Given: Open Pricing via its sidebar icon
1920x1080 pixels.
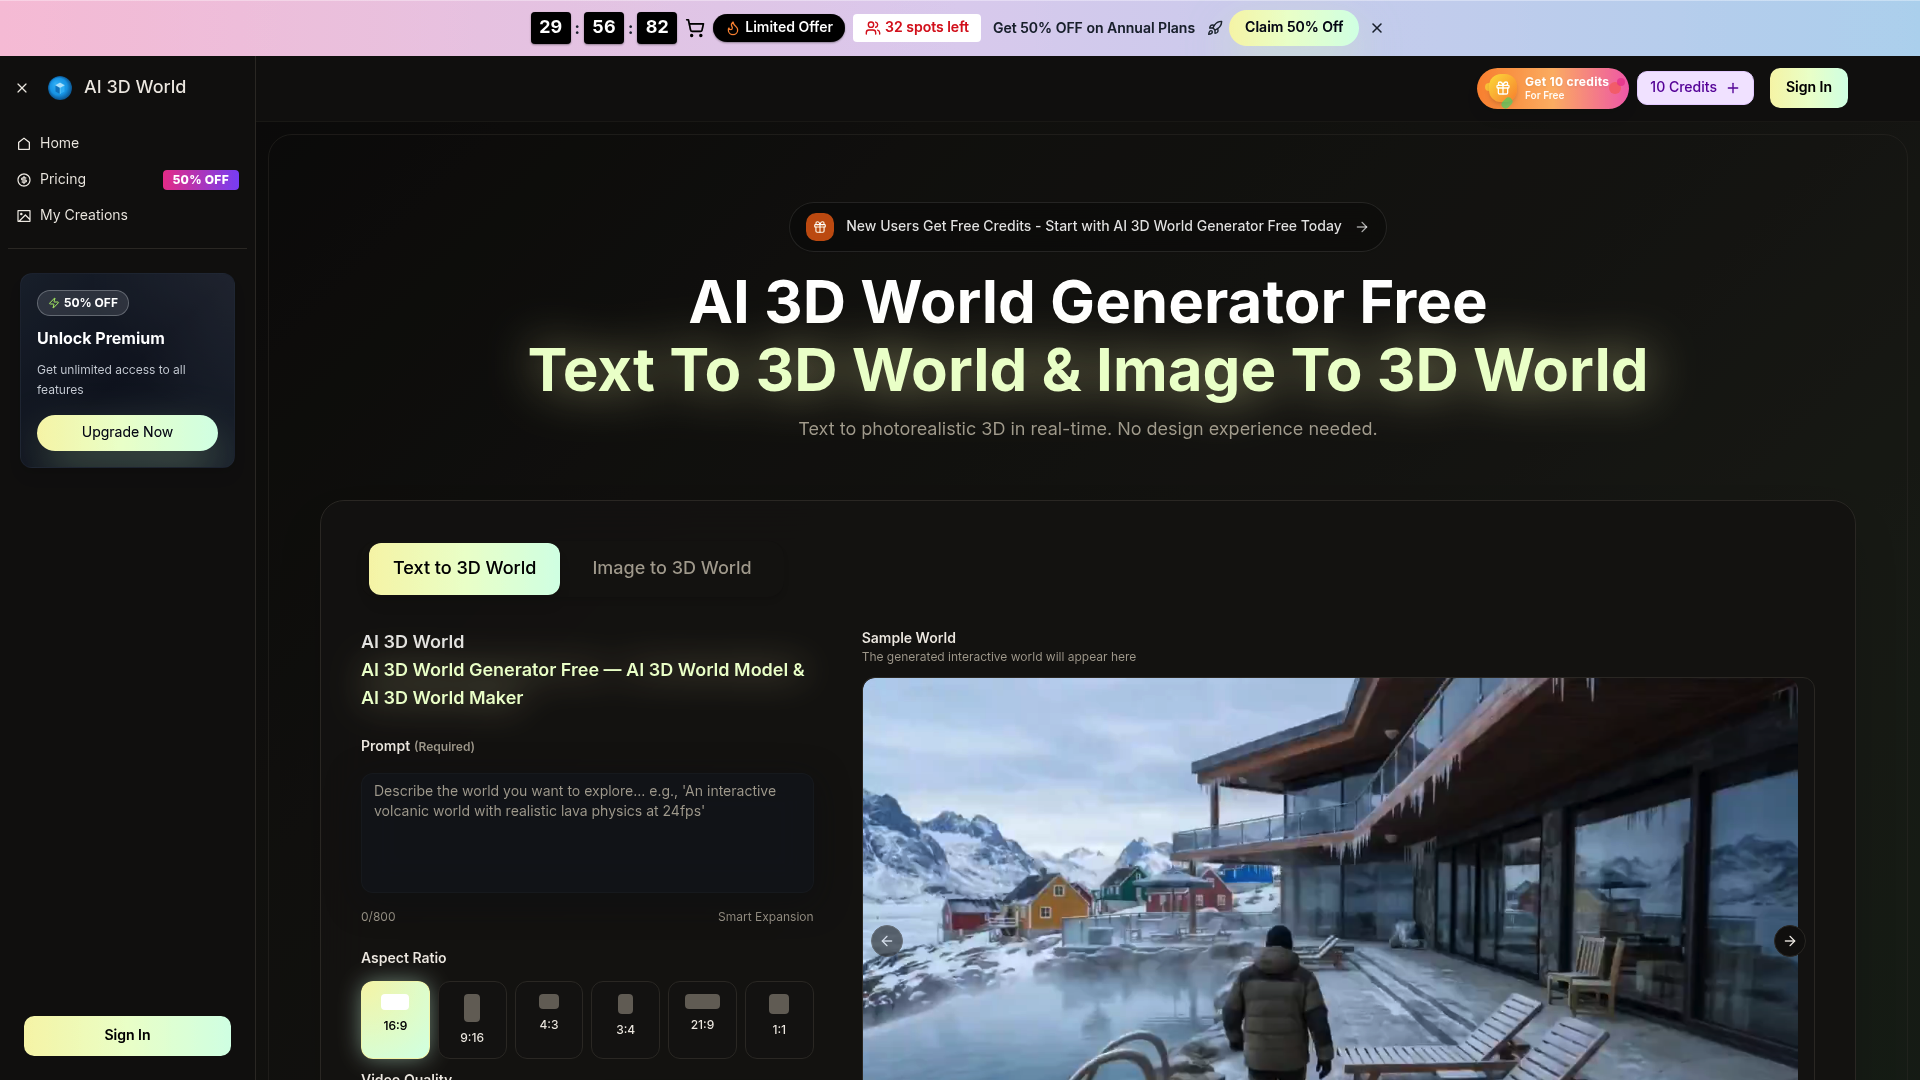Looking at the screenshot, I should [23, 180].
